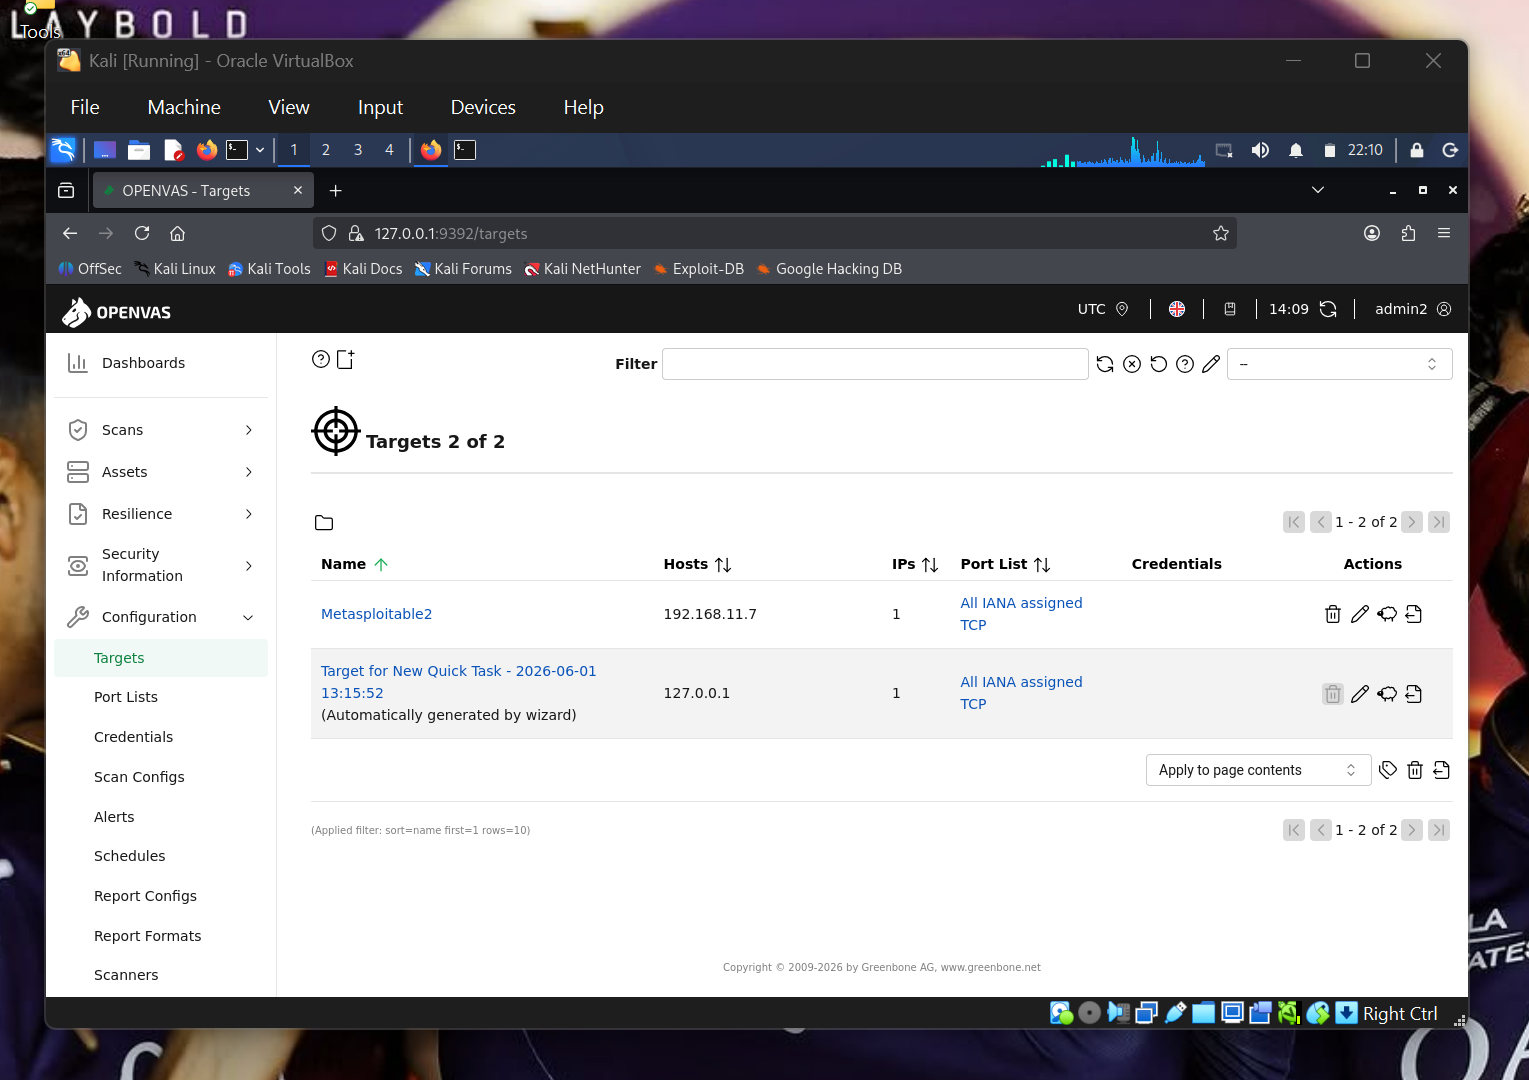
Task: Select Scanners in sidebar
Action: tap(126, 975)
